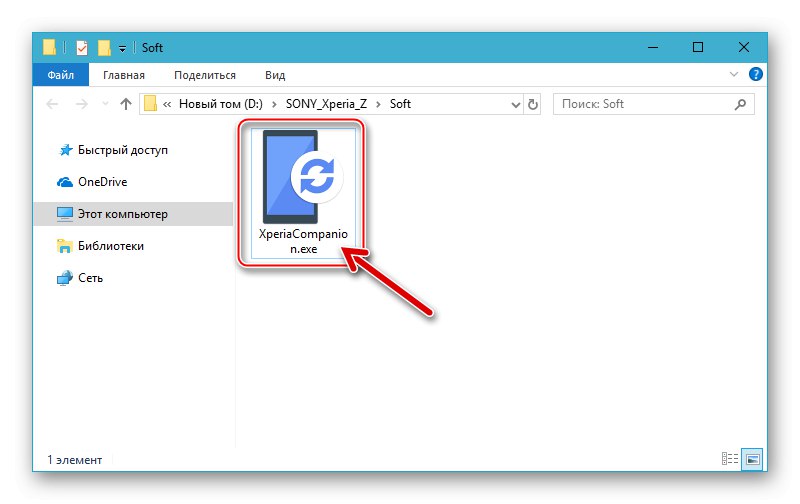Click the search magnifier icon
This screenshot has width=800, height=504.
pos(740,105)
